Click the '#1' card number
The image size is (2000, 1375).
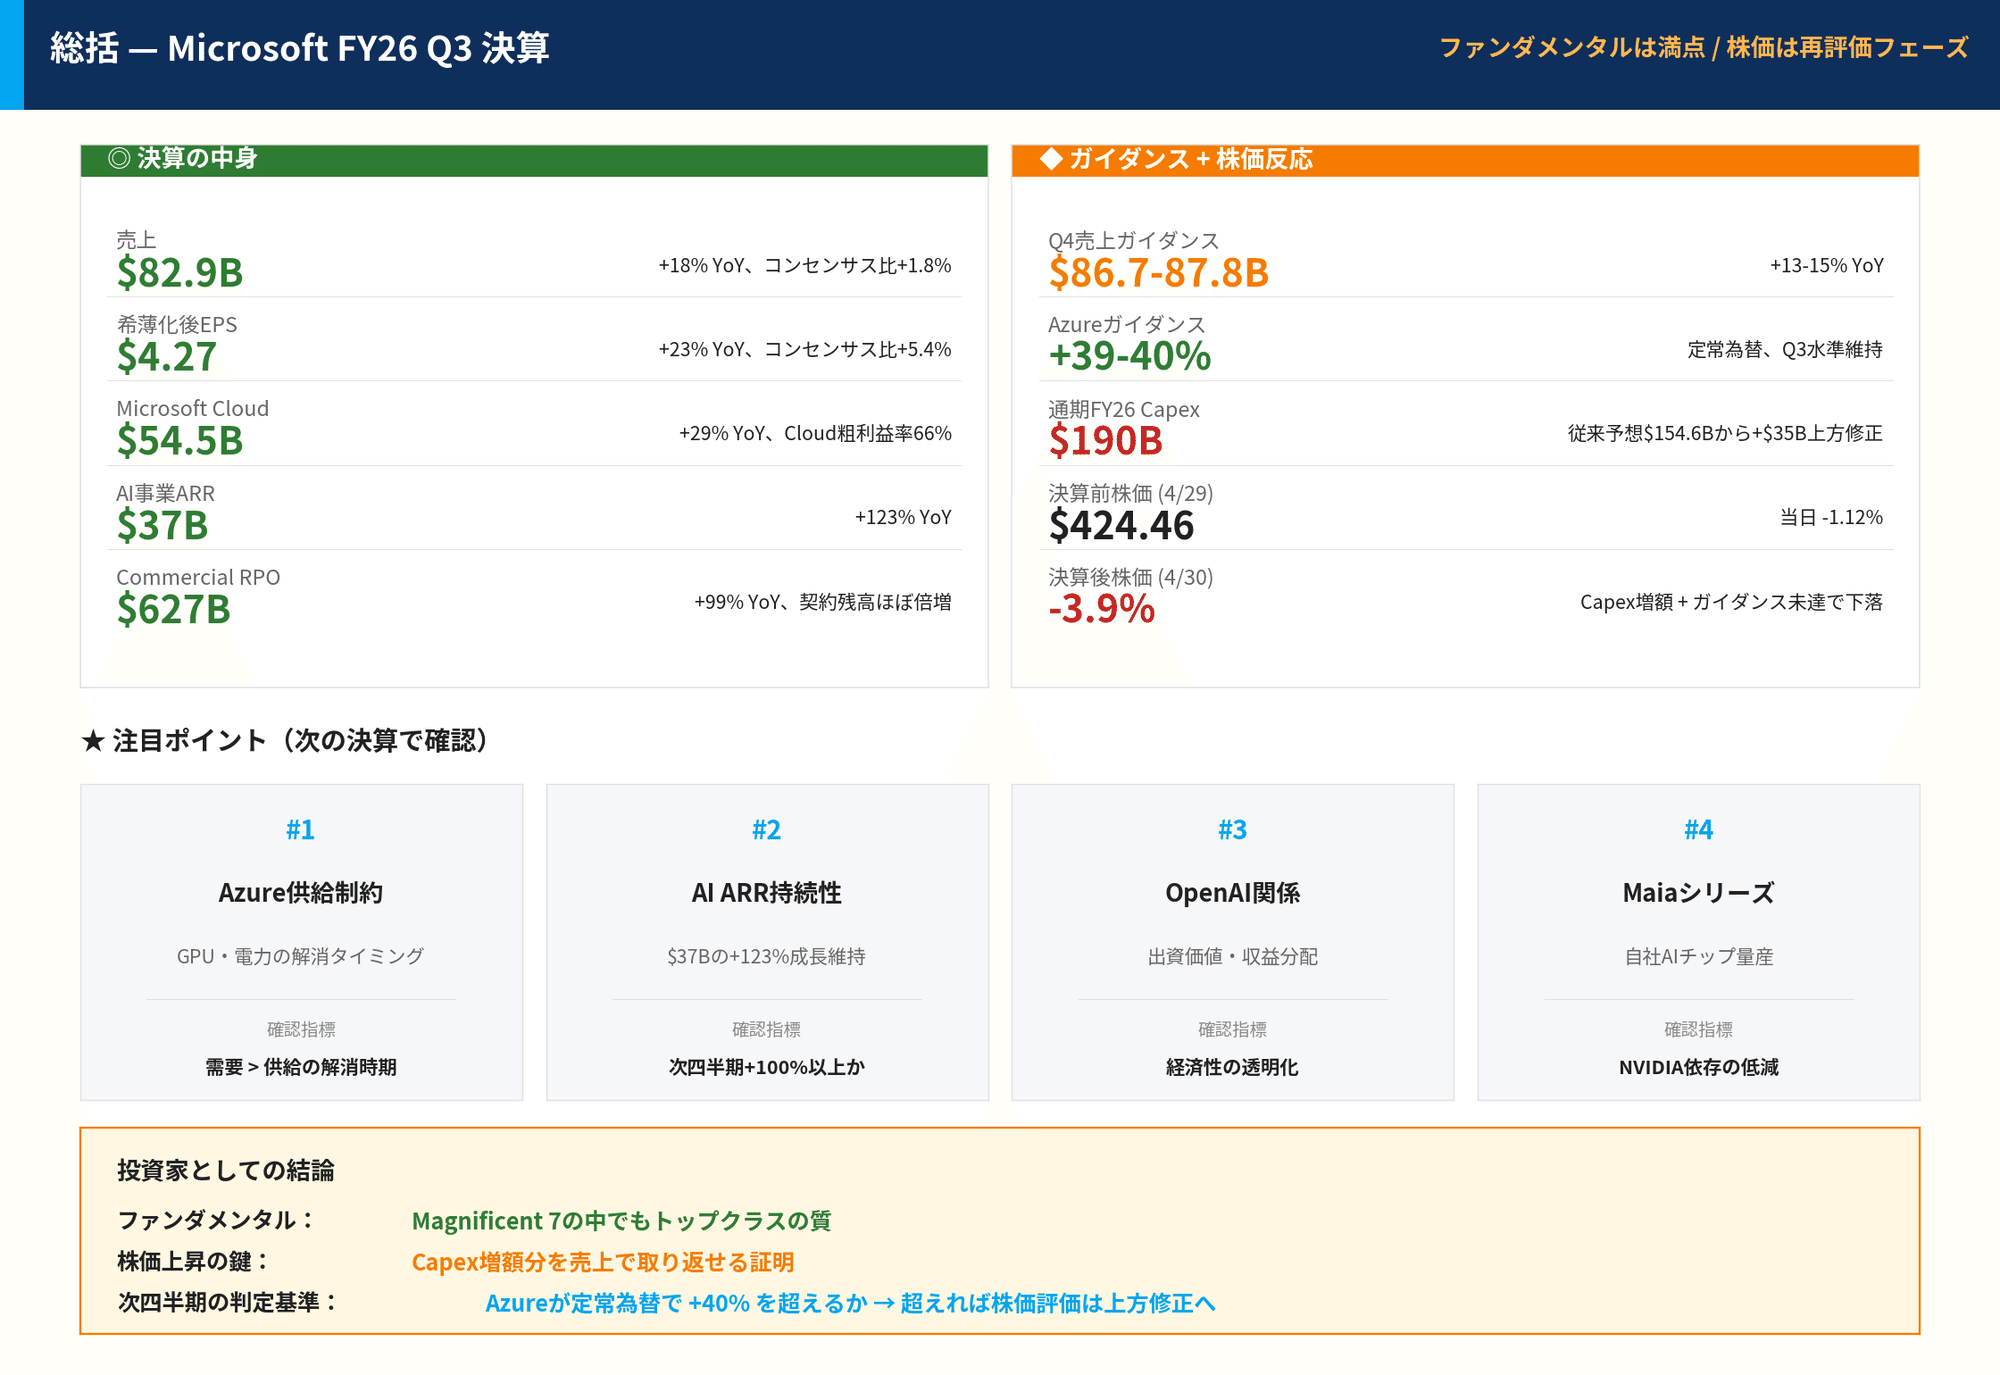pos(301,829)
